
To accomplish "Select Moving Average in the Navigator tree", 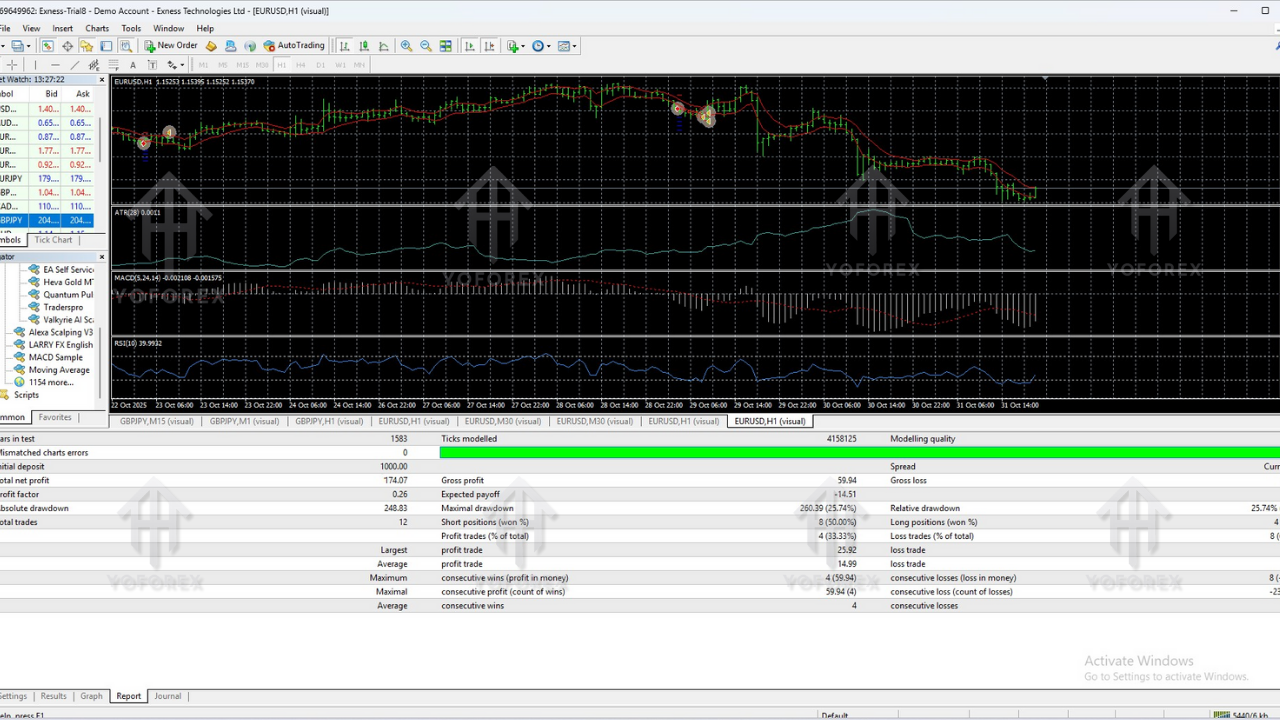I will (59, 369).
